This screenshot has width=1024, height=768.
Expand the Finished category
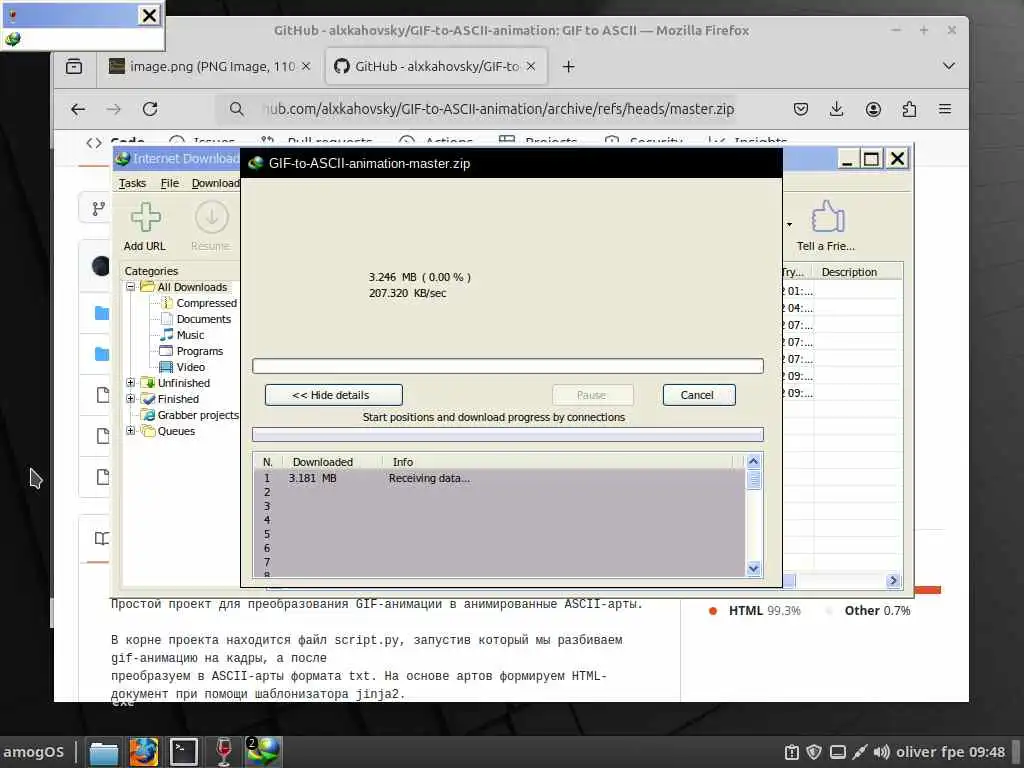131,398
